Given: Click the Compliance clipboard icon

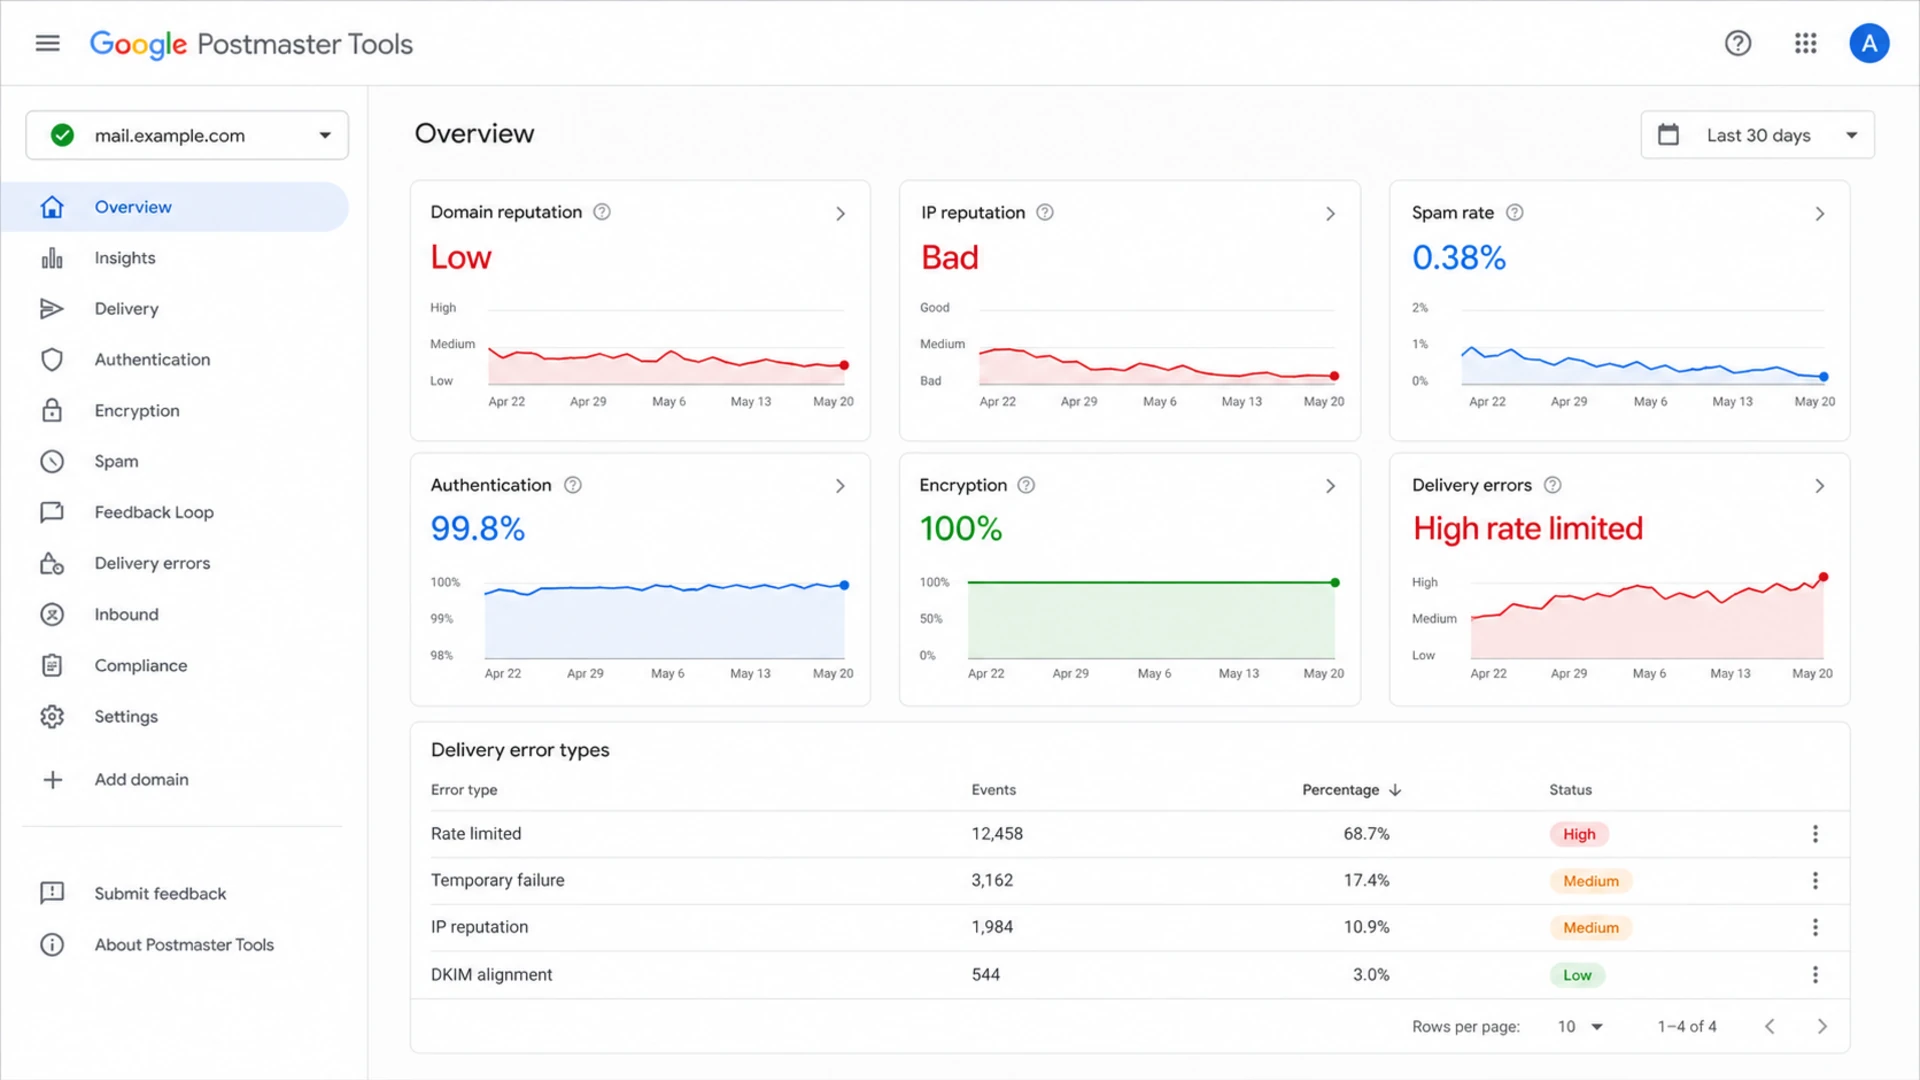Looking at the screenshot, I should click(52, 666).
